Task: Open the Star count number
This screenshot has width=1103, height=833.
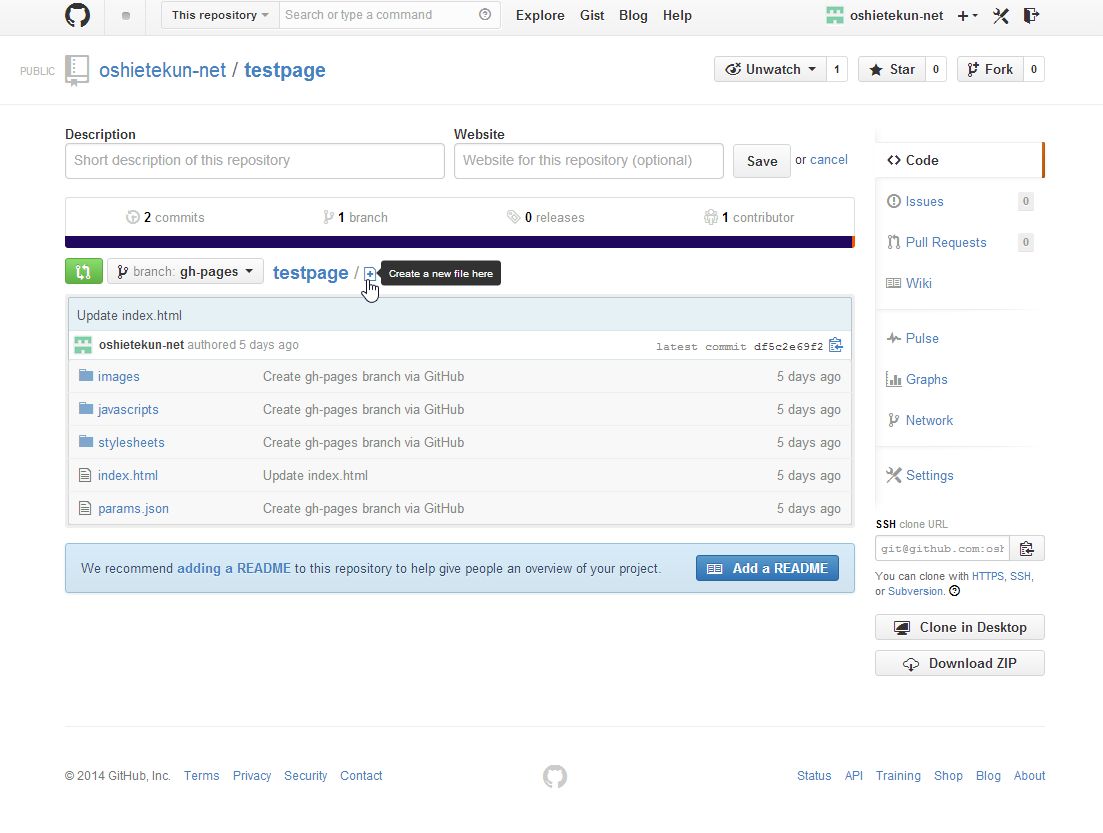Action: (x=936, y=69)
